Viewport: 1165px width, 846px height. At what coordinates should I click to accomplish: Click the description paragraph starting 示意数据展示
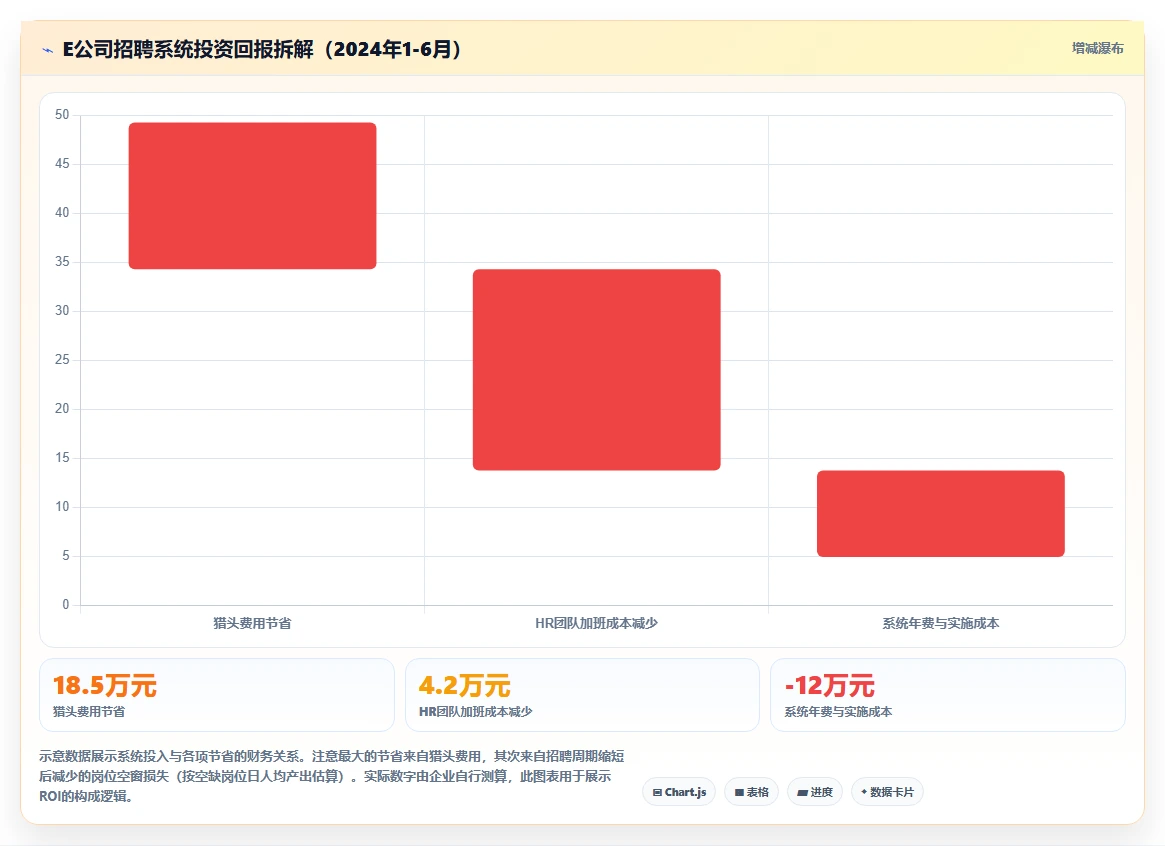point(331,776)
